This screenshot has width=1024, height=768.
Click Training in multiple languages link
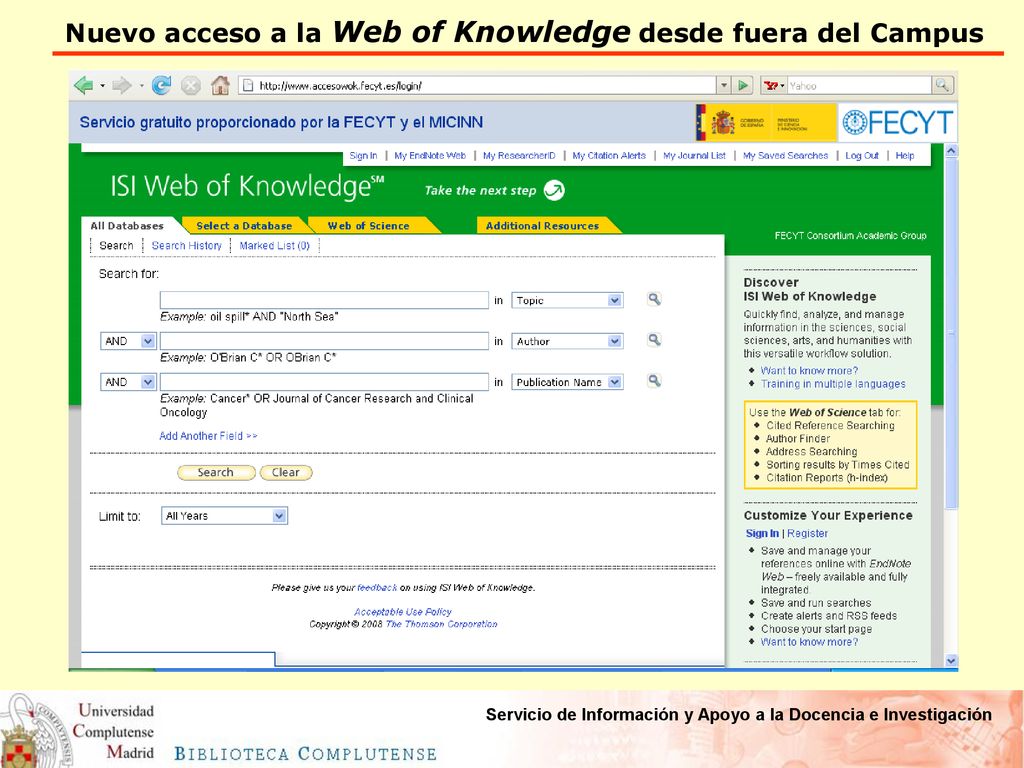tap(833, 384)
